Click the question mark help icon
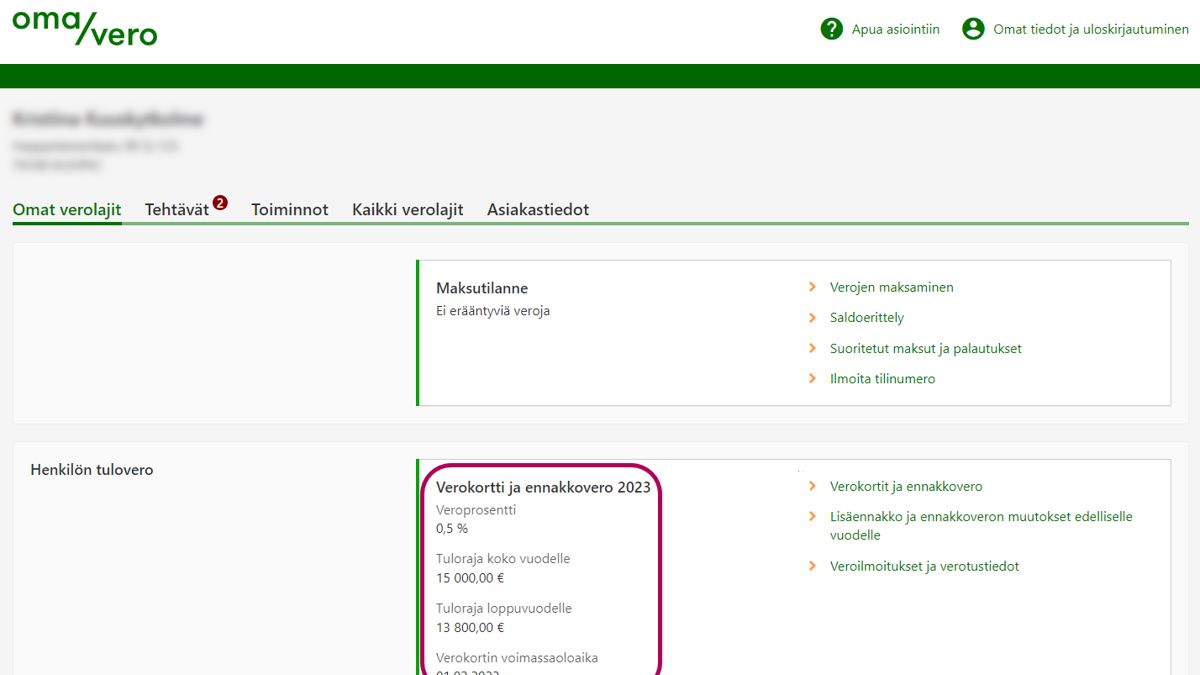Image resolution: width=1200 pixels, height=675 pixels. [831, 29]
